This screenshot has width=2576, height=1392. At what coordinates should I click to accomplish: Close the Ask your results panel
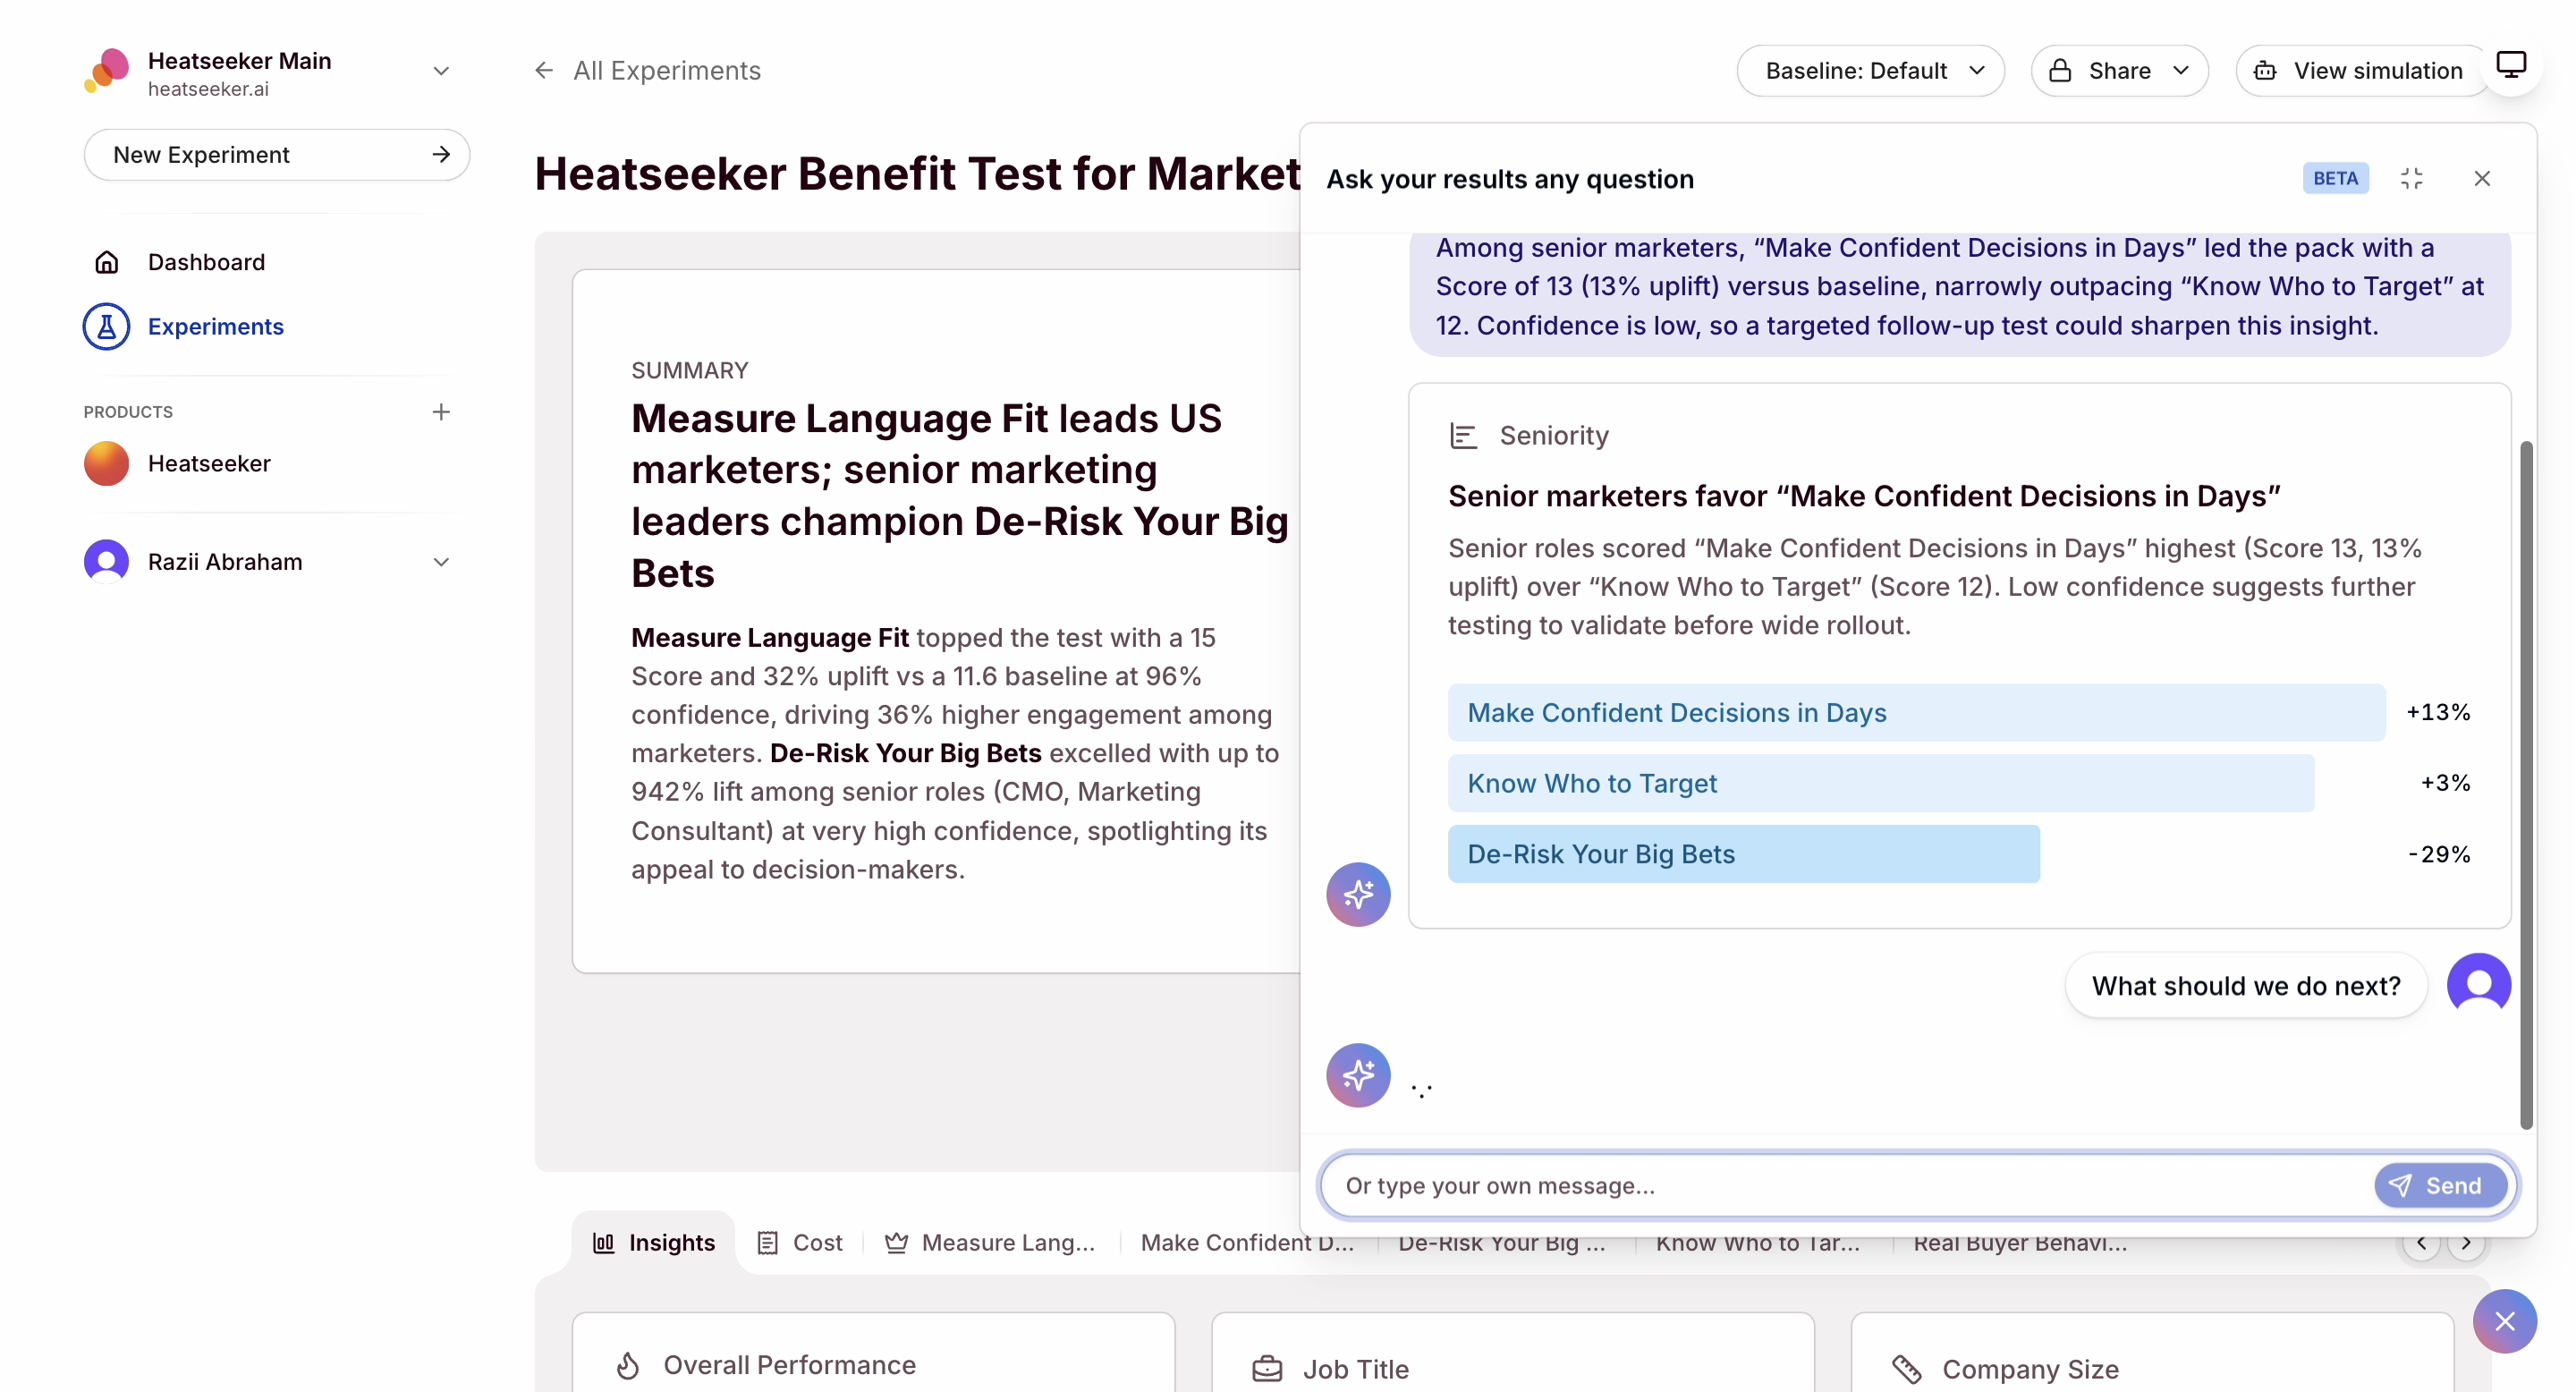coord(2482,178)
